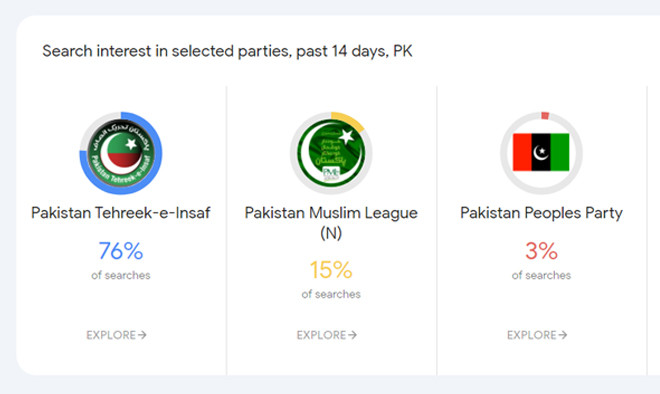
Task: Select the Pakistan Peoples Party name text
Action: [x=541, y=213]
